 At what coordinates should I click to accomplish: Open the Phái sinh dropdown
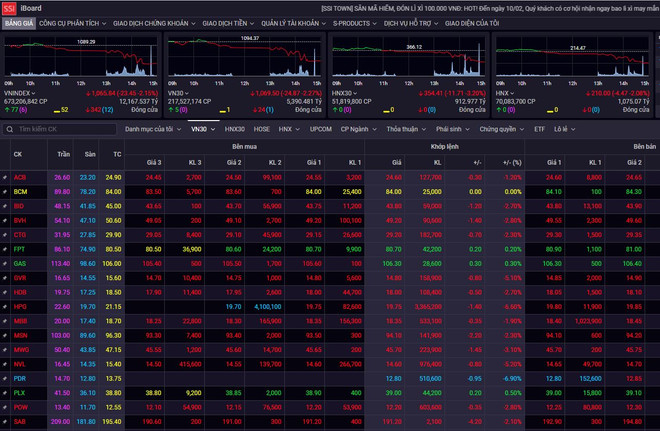click(455, 129)
